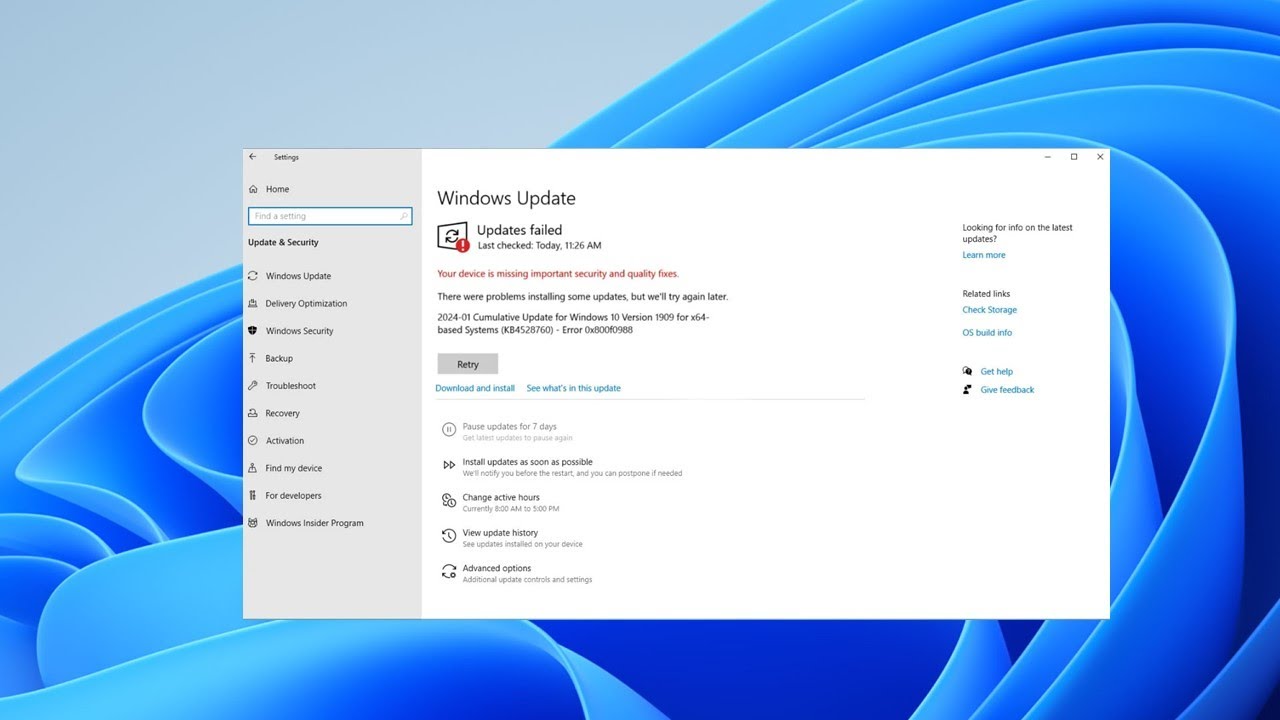The height and width of the screenshot is (720, 1280).
Task: Click the Update & Security section title
Action: point(283,243)
